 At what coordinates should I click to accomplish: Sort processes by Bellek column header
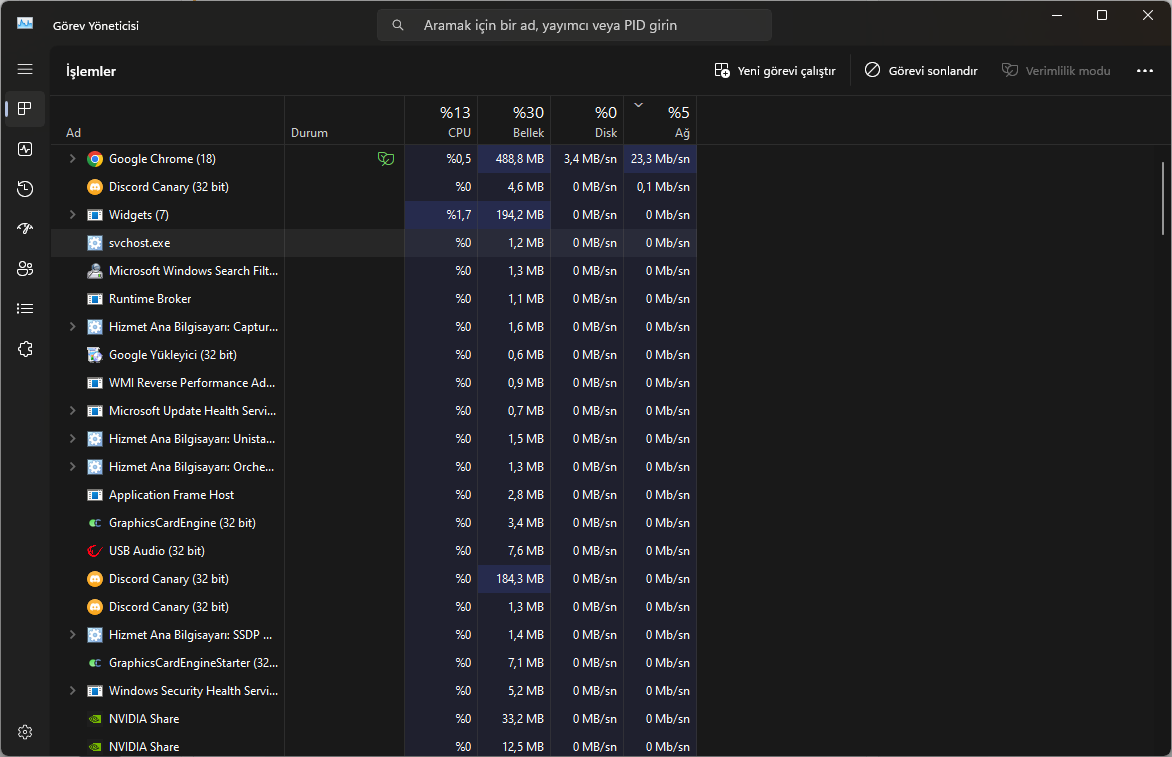coord(514,120)
